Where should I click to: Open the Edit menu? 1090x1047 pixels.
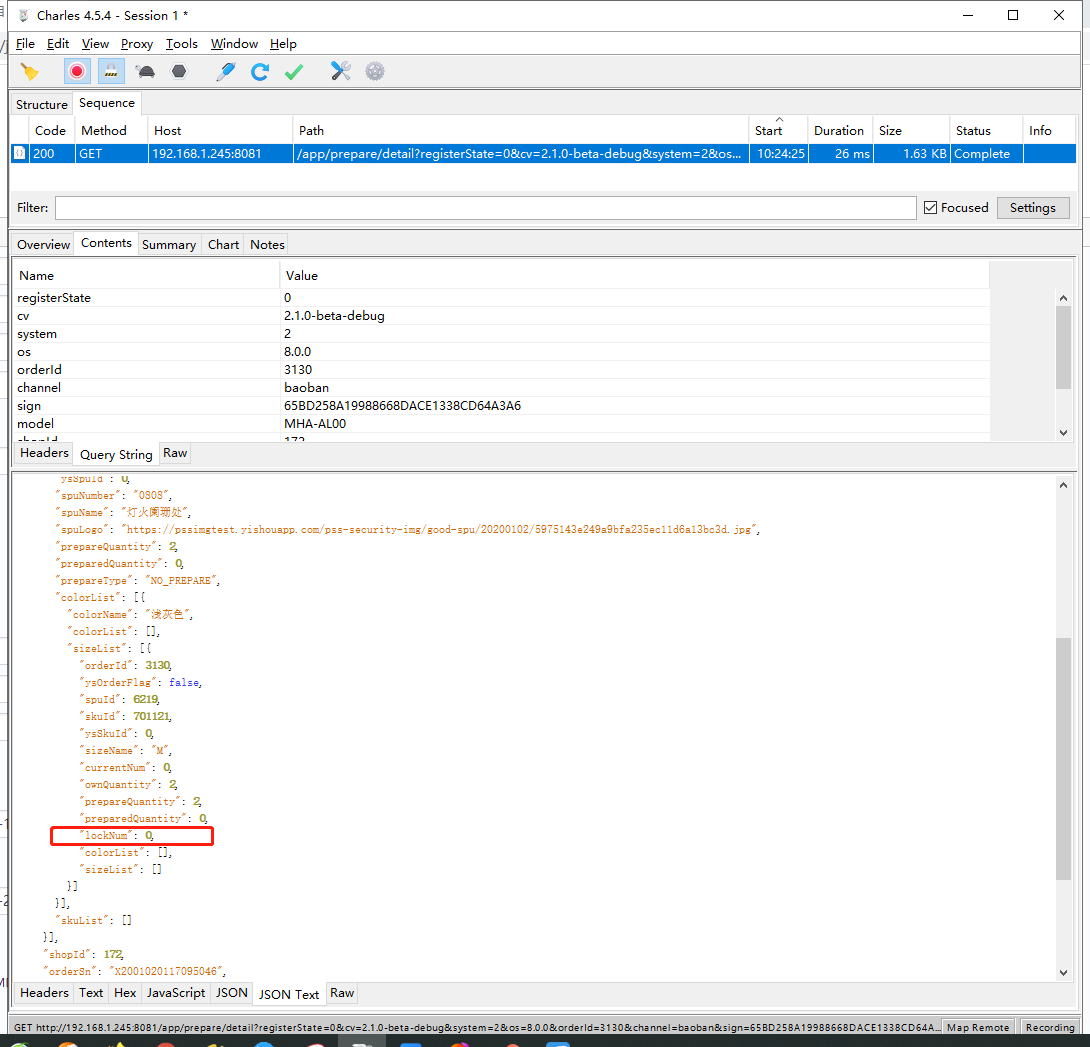[58, 44]
